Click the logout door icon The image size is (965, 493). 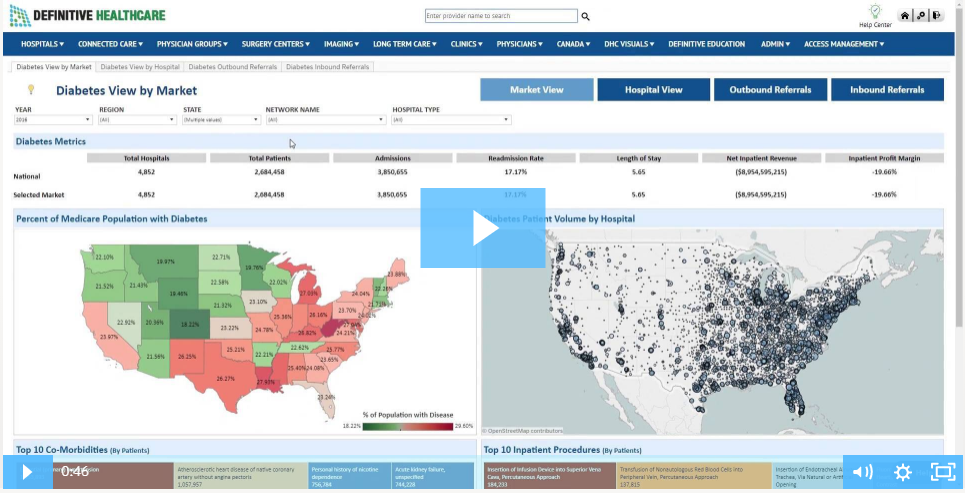pos(936,16)
